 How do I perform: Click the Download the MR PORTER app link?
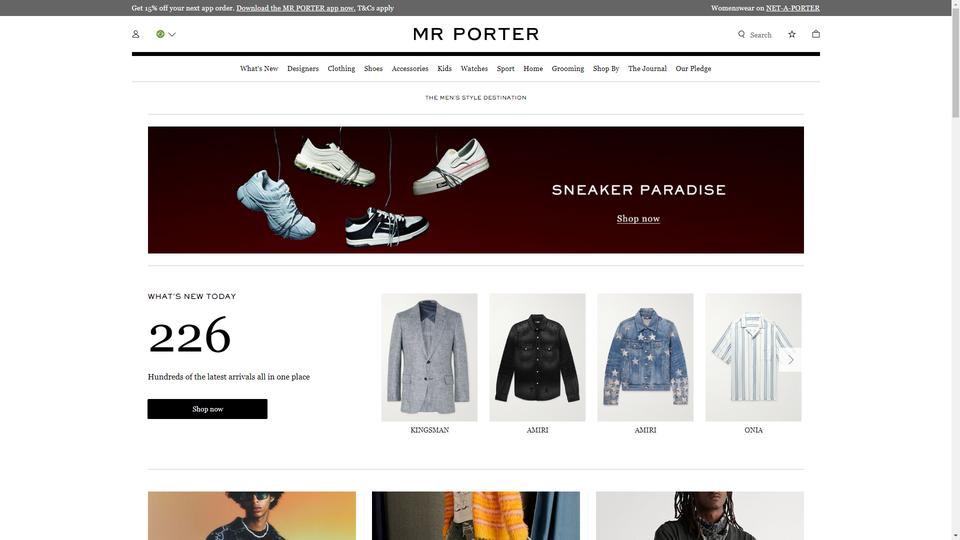point(296,8)
